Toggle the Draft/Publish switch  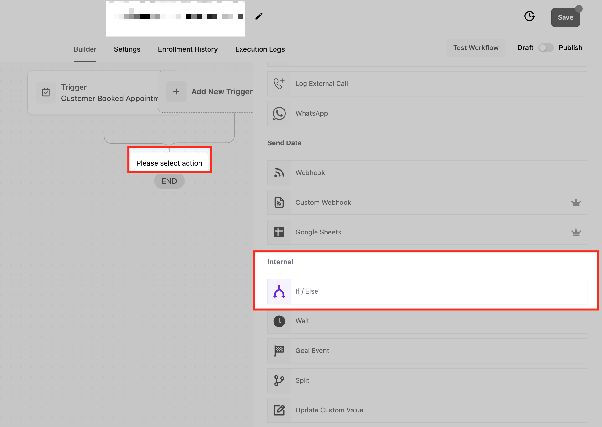546,48
